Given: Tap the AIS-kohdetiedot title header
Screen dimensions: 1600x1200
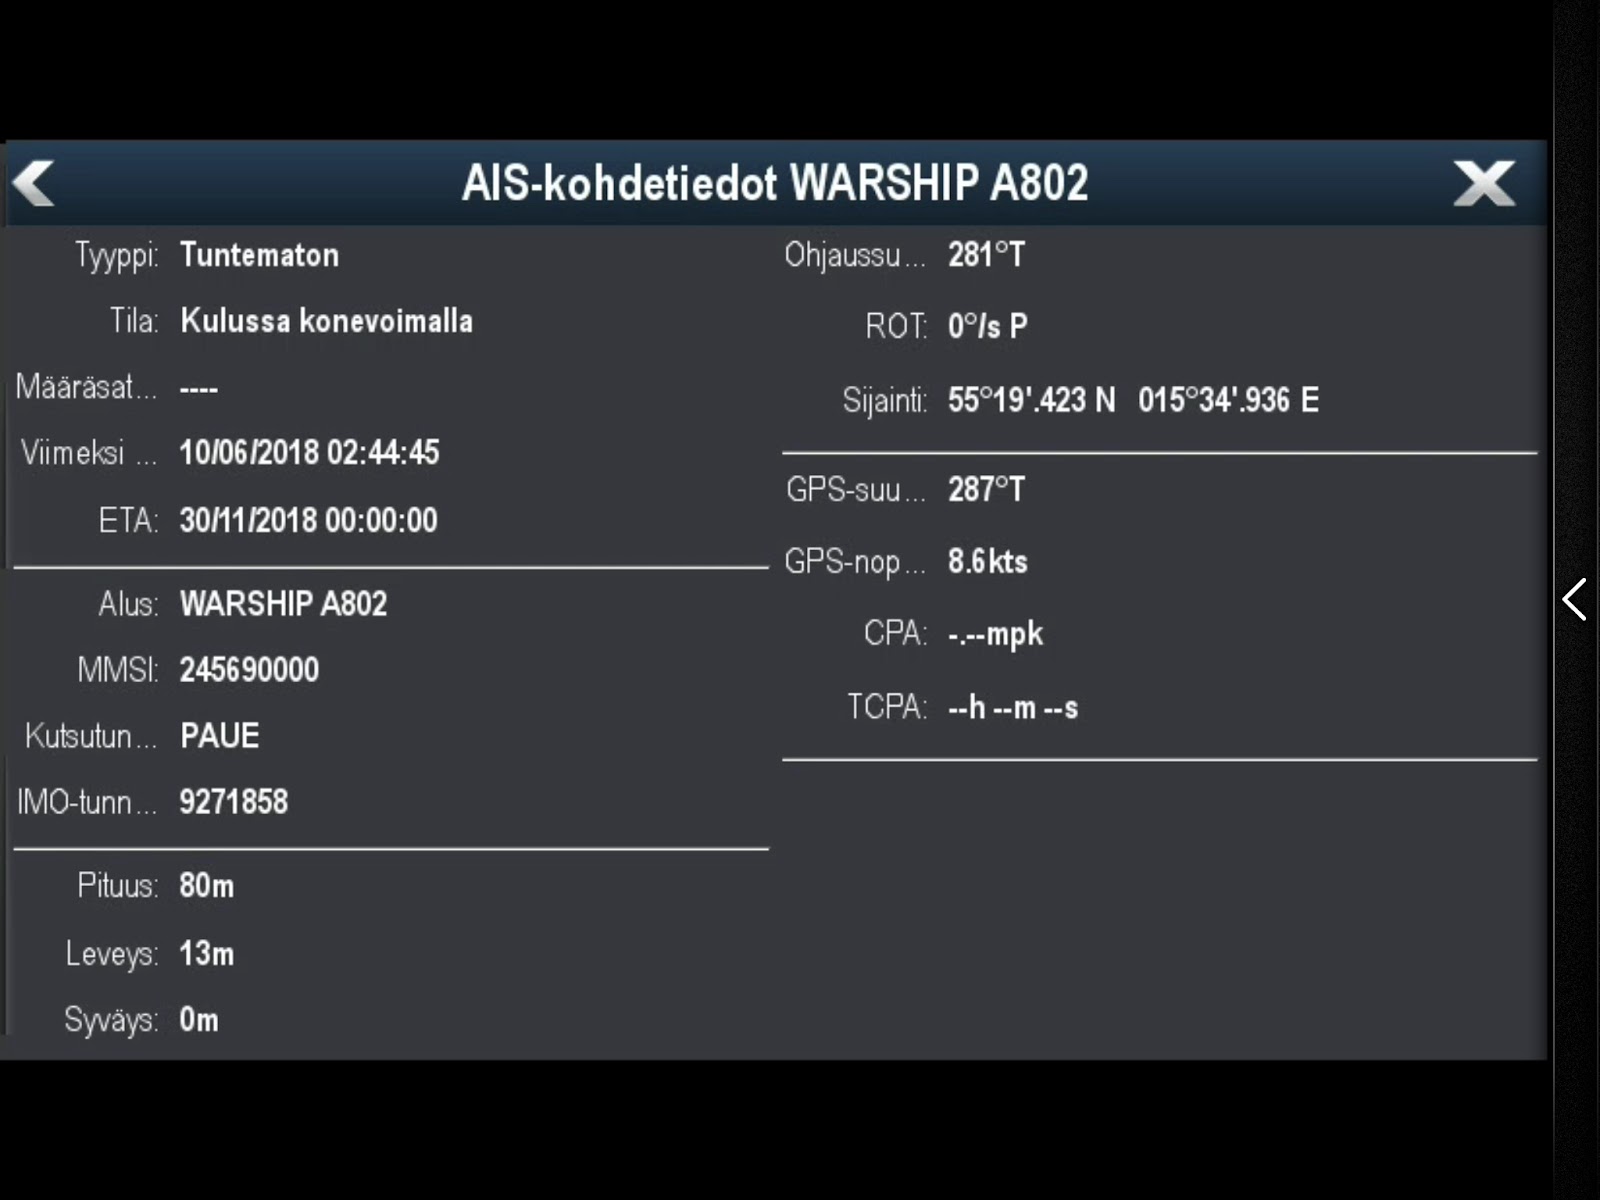Looking at the screenshot, I should click(774, 183).
